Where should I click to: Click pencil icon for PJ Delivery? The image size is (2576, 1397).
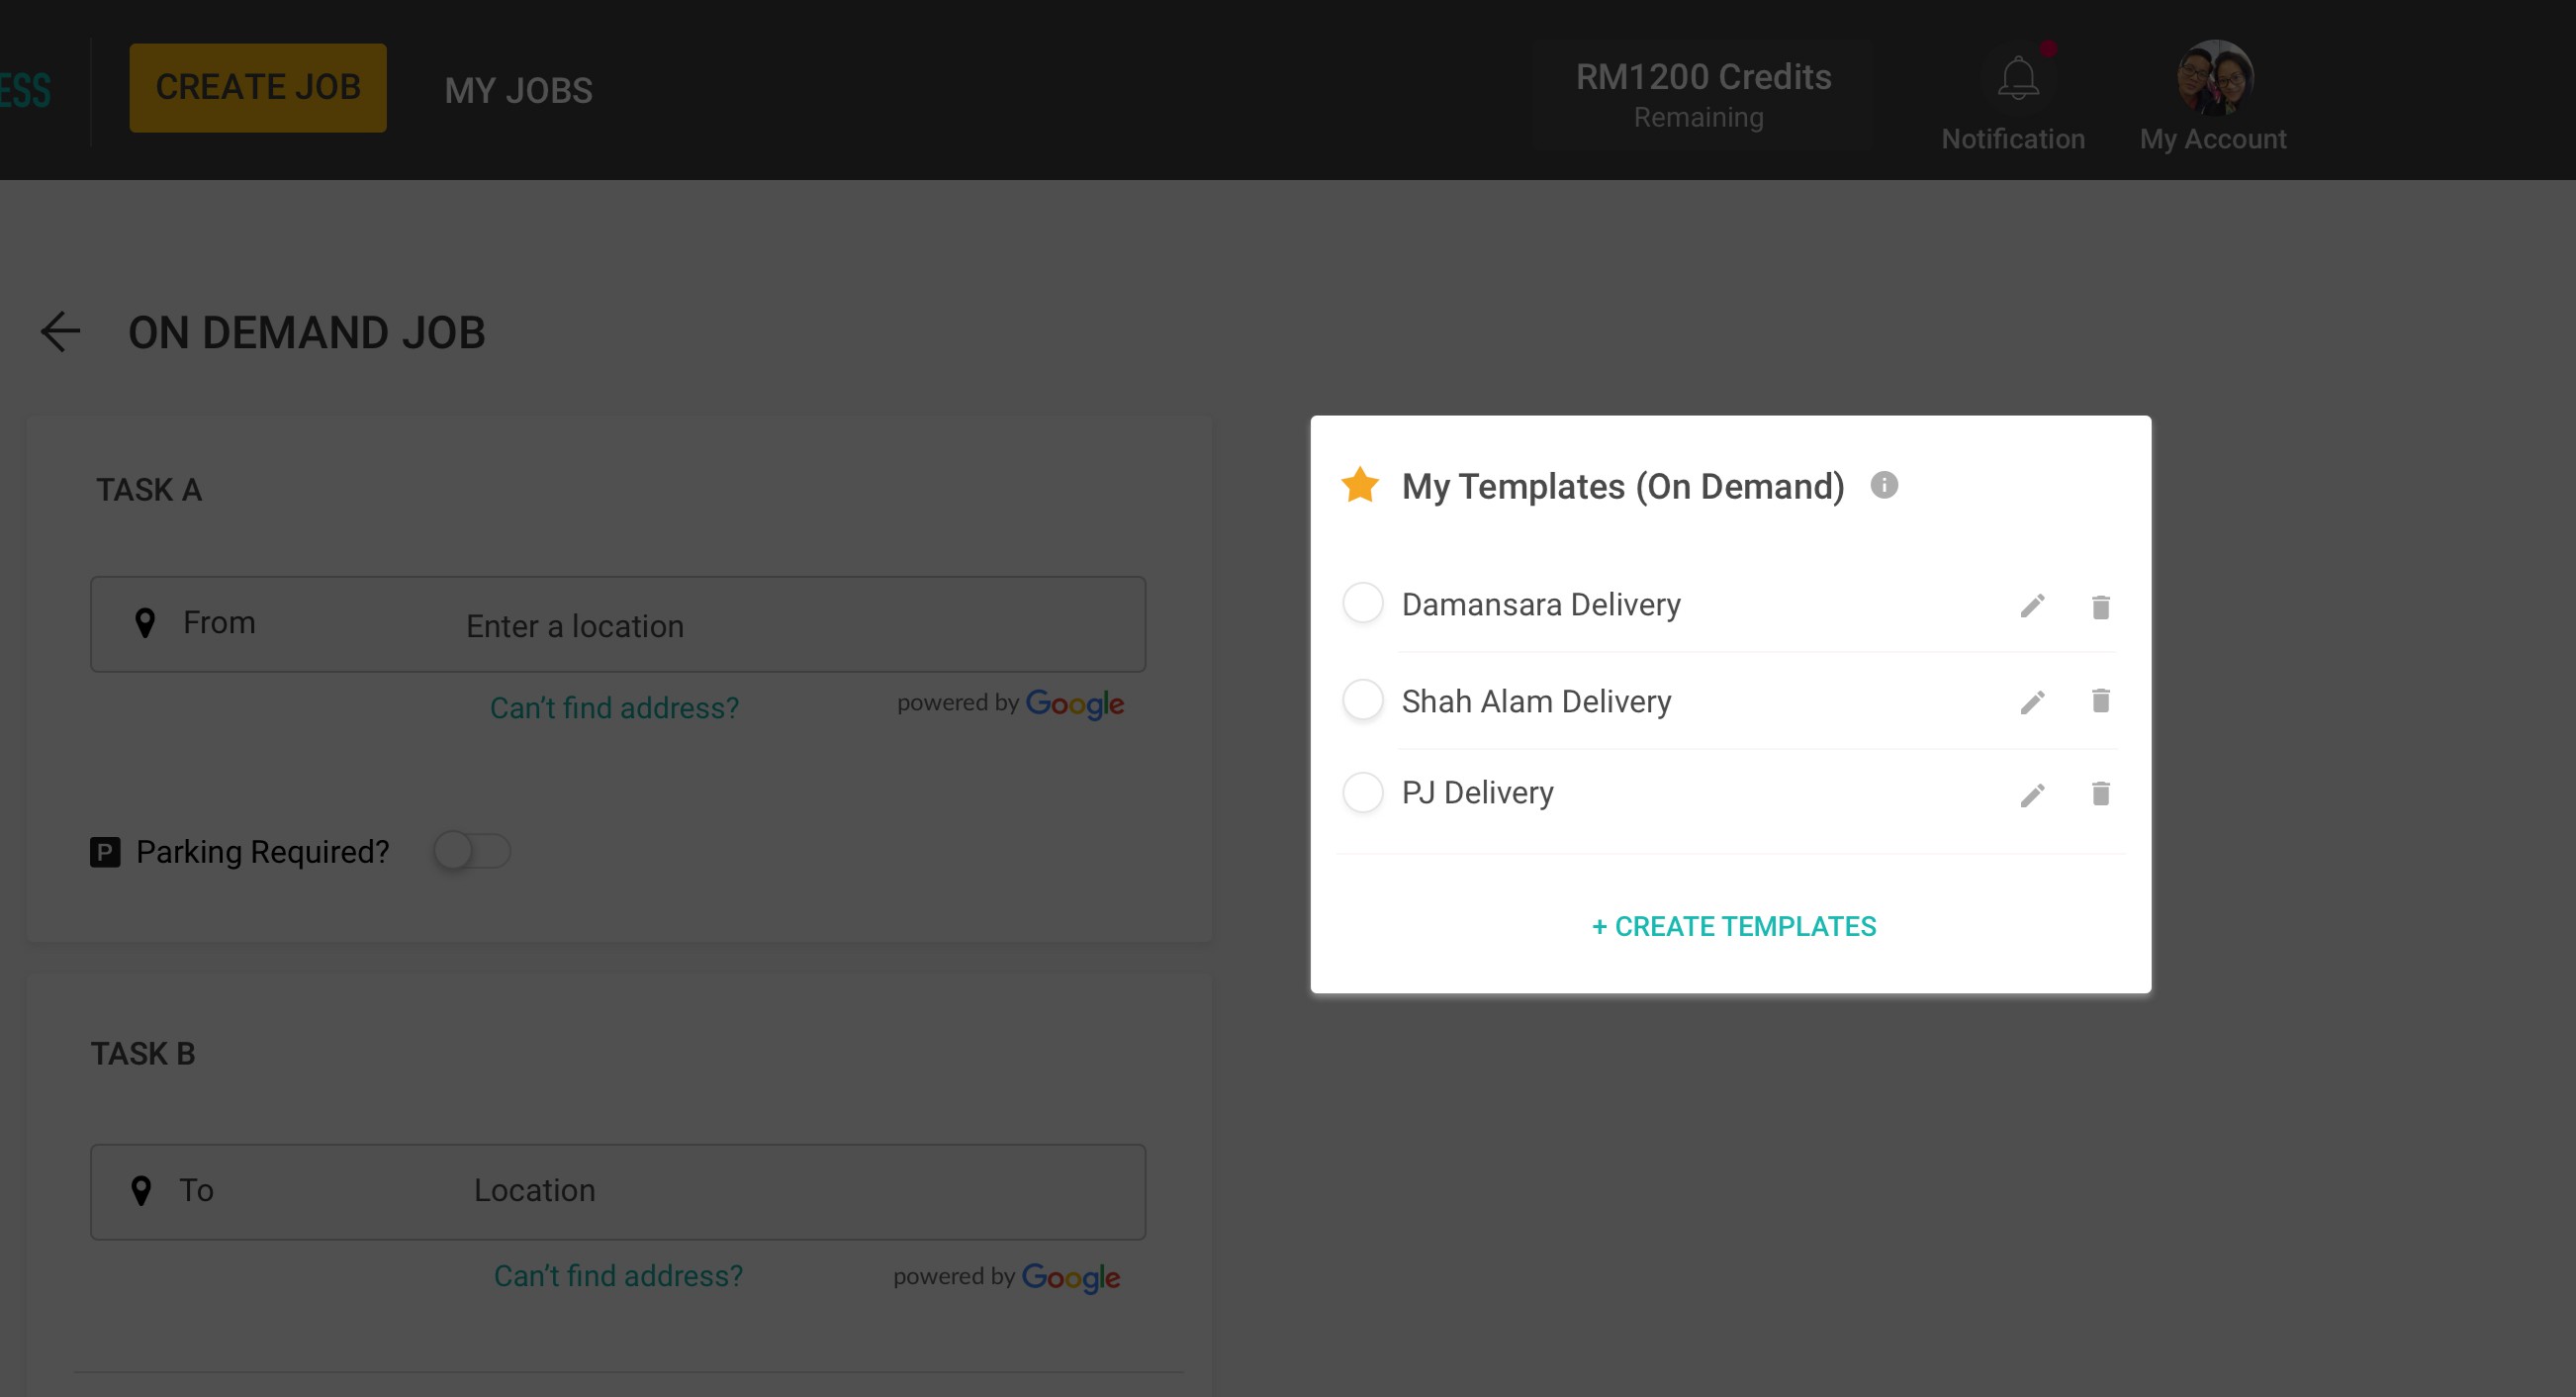2032,795
